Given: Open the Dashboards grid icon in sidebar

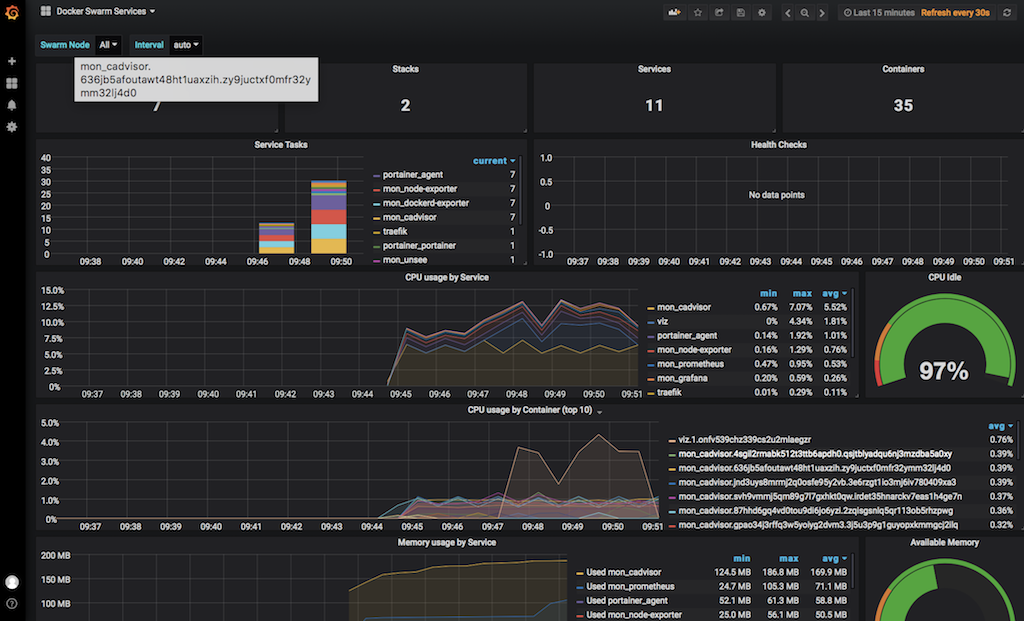Looking at the screenshot, I should pos(12,84).
